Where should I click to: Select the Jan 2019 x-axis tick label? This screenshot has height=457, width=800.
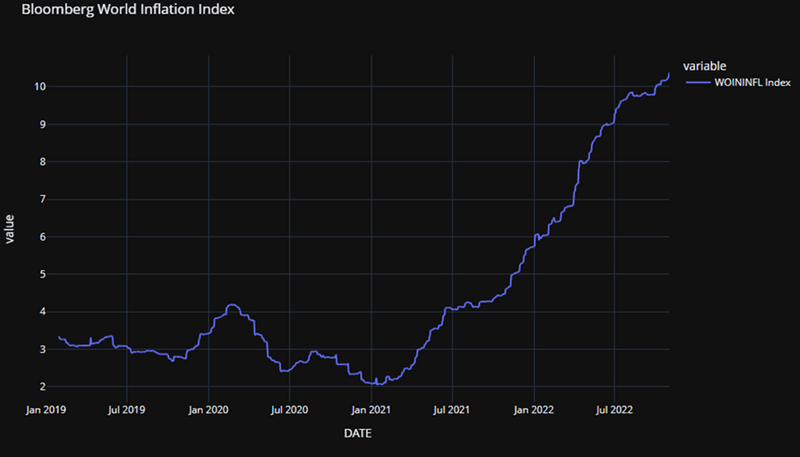(46, 409)
